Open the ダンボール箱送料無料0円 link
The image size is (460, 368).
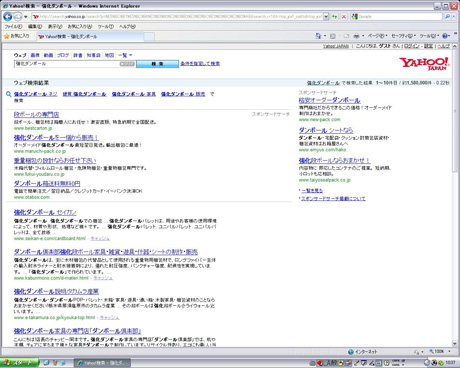point(47,183)
